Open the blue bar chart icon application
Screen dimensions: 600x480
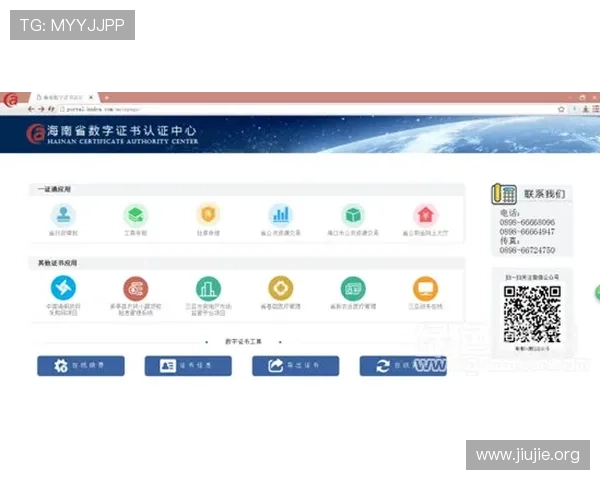tap(280, 215)
